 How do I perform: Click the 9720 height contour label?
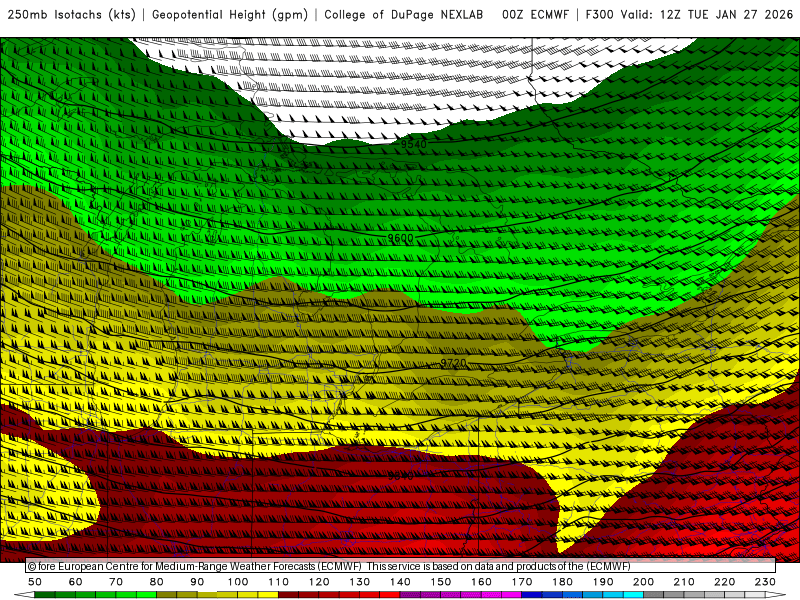(x=453, y=363)
